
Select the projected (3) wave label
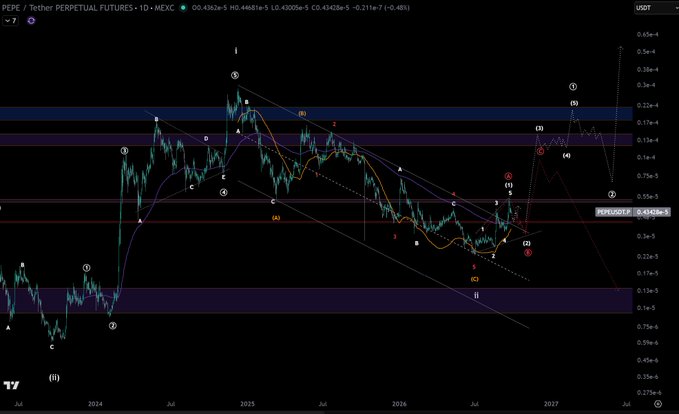click(x=539, y=128)
